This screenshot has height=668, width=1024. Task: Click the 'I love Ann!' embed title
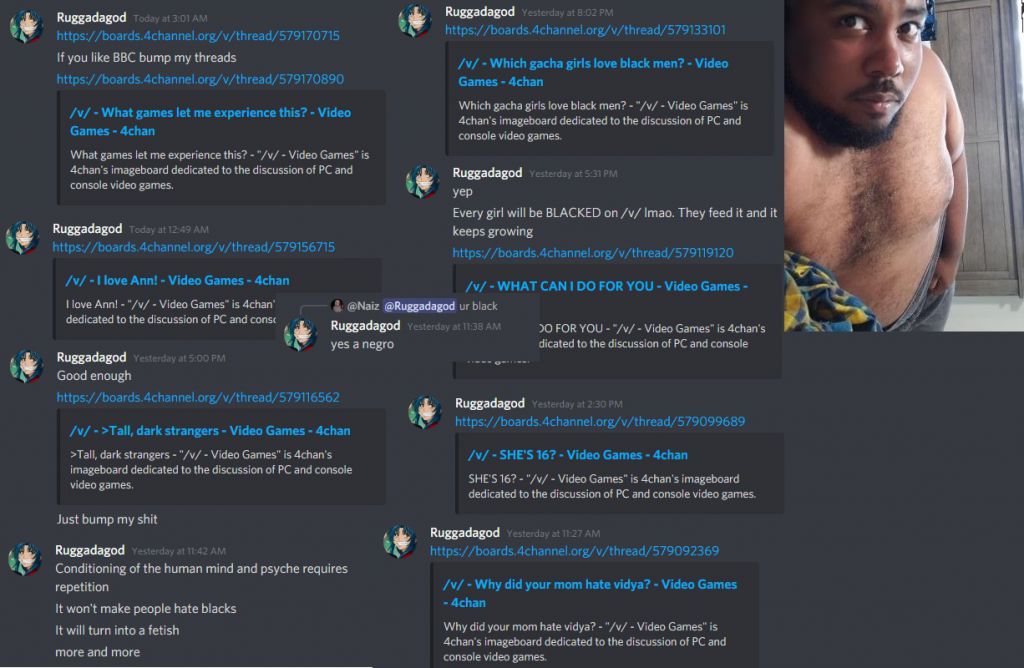(177, 280)
